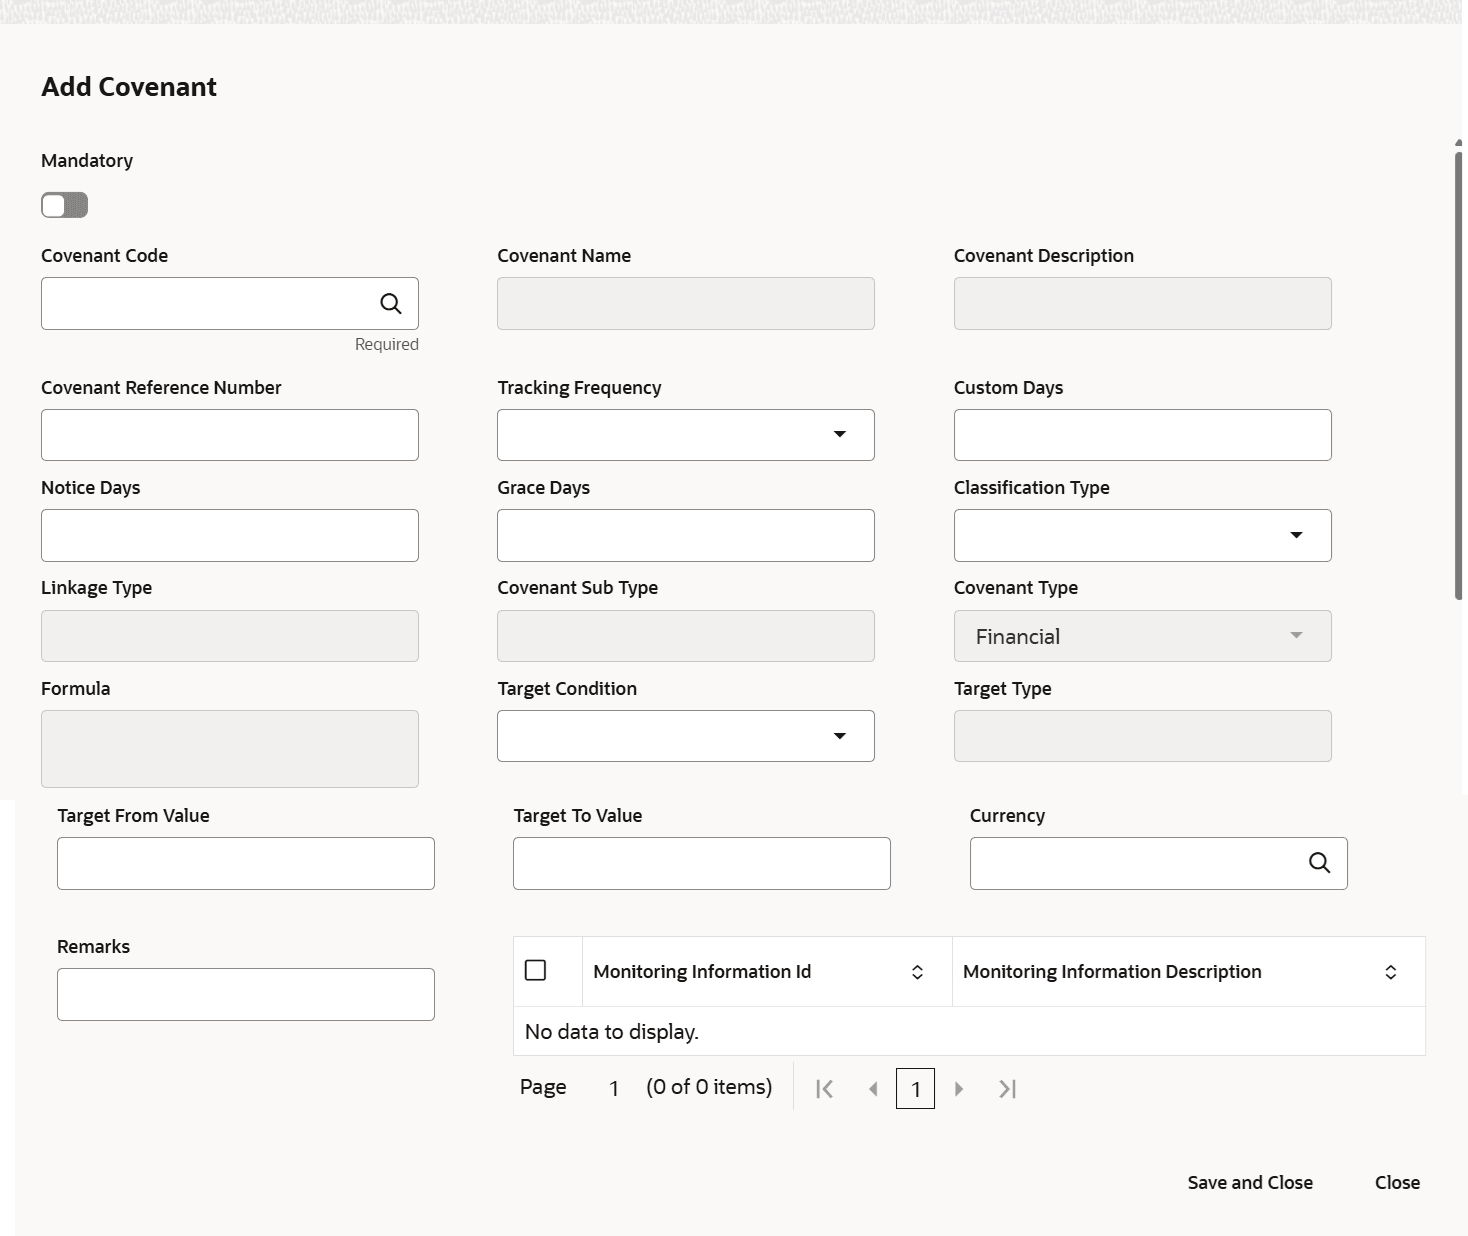This screenshot has height=1236, width=1468.
Task: Select the page number 1 box
Action: tap(915, 1089)
